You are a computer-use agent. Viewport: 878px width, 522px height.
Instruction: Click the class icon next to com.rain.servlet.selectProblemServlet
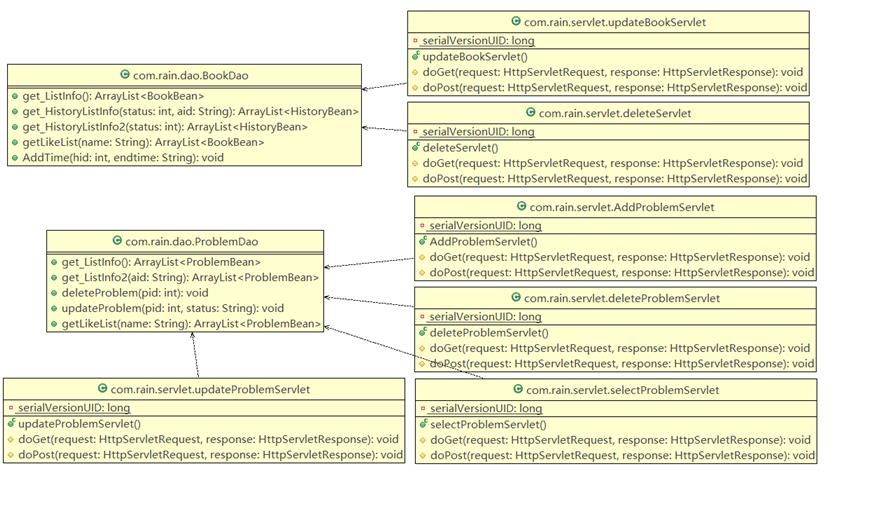point(518,389)
